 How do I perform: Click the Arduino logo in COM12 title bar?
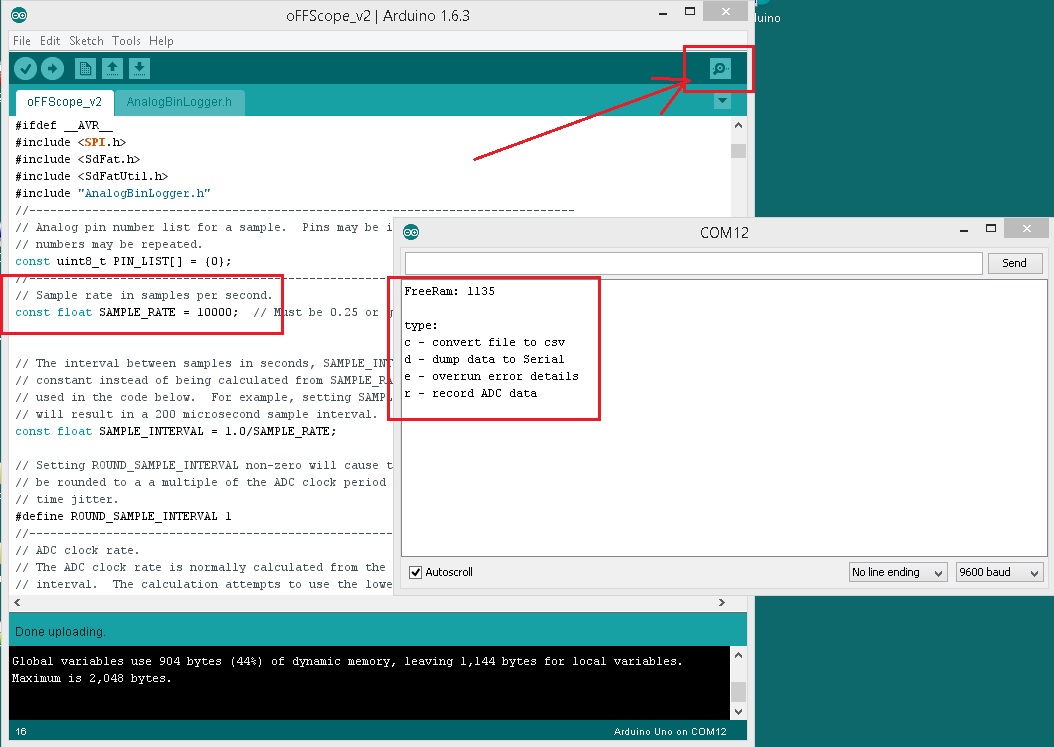click(411, 232)
